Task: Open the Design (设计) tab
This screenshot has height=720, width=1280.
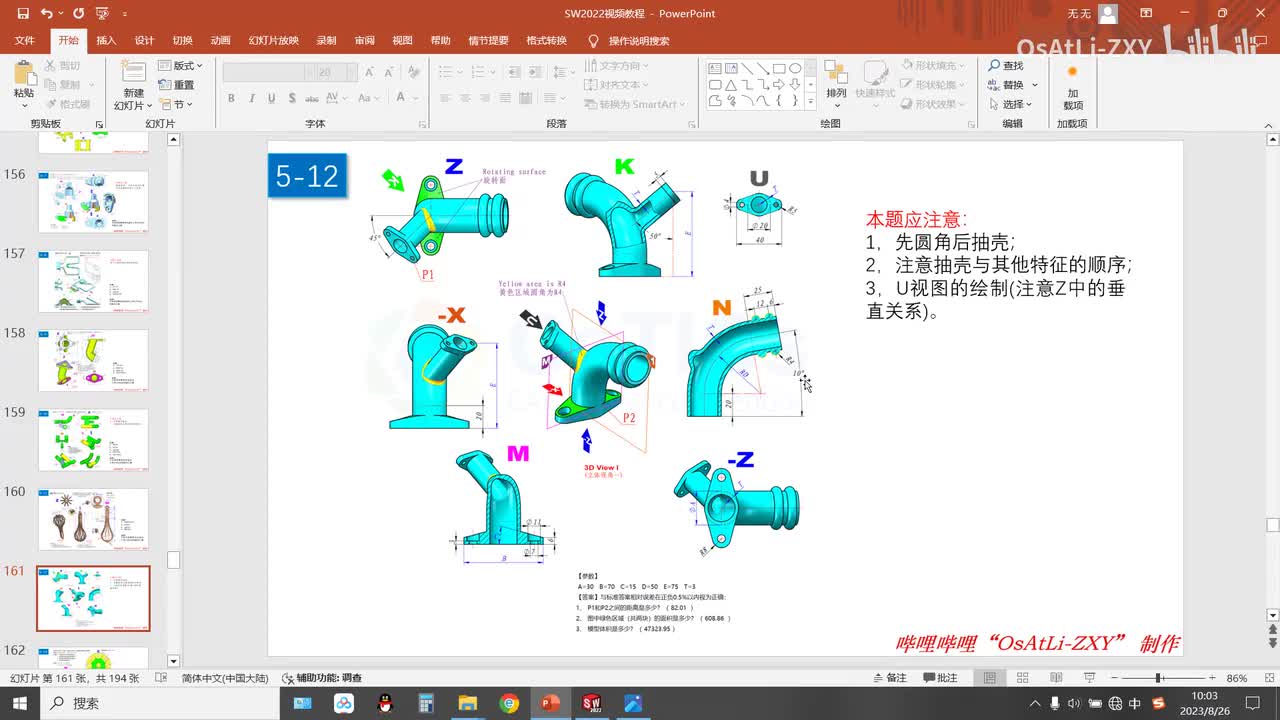Action: coord(144,41)
